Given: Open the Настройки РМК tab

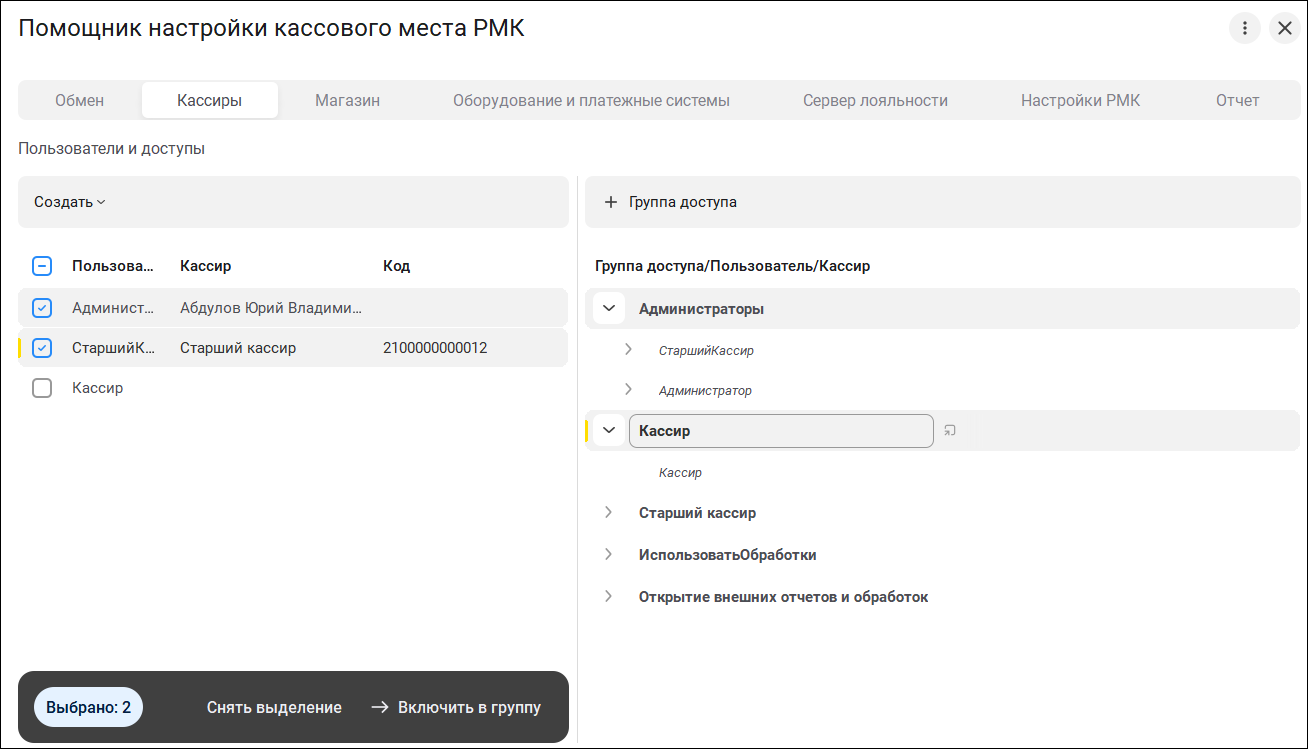Looking at the screenshot, I should tap(1080, 100).
